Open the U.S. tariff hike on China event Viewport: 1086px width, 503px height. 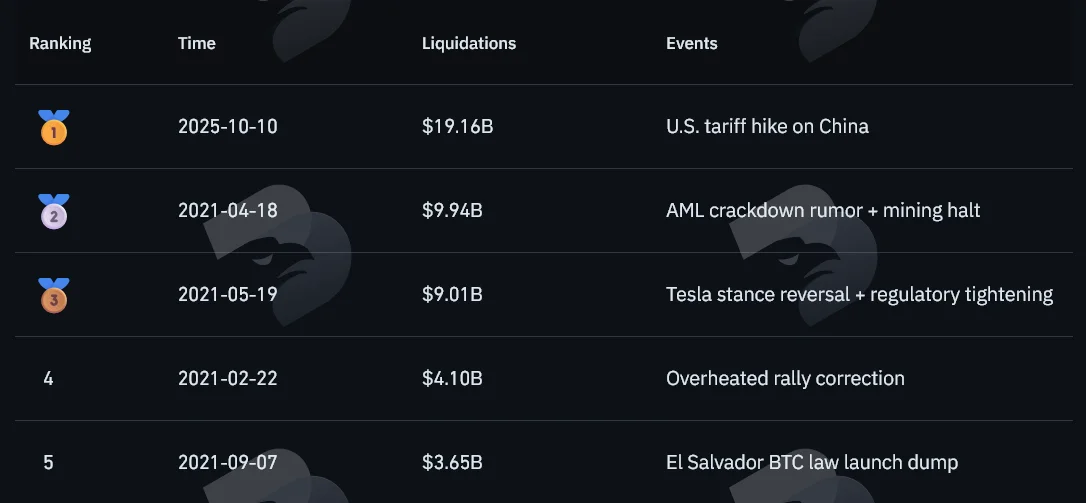point(767,127)
